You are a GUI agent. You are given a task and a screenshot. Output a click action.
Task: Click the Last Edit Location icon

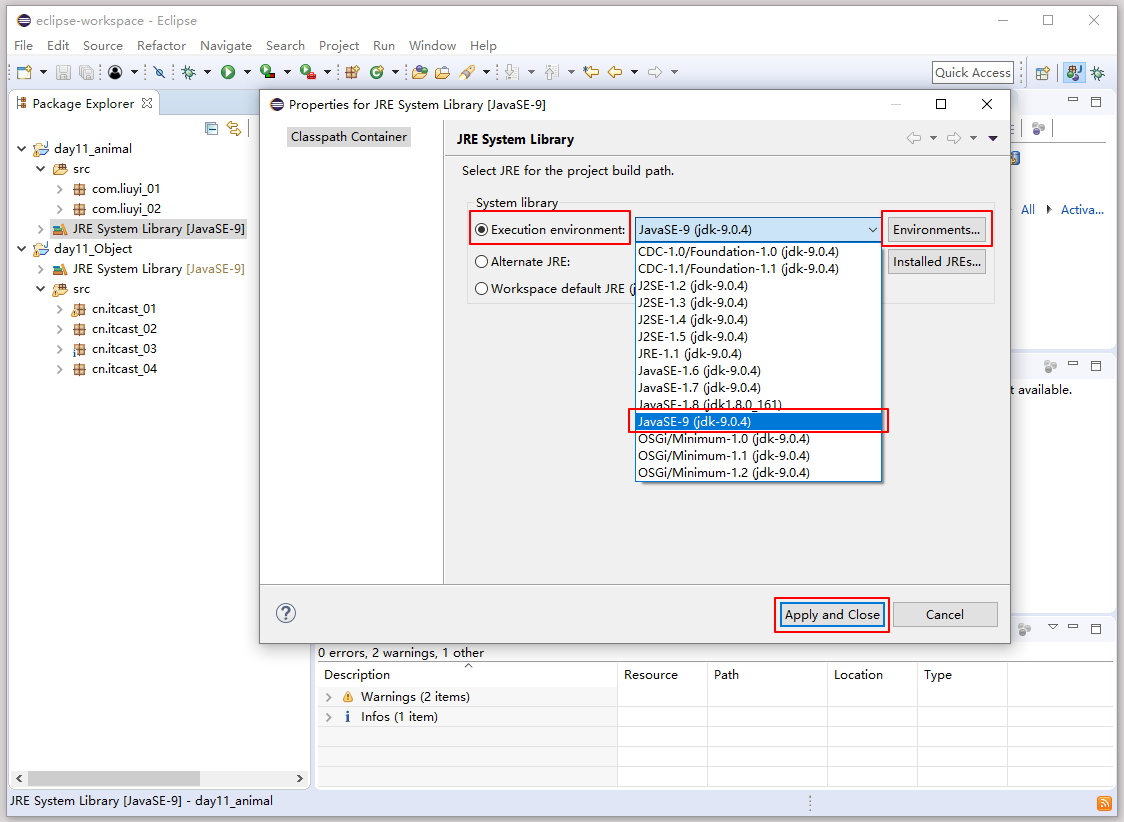(591, 72)
